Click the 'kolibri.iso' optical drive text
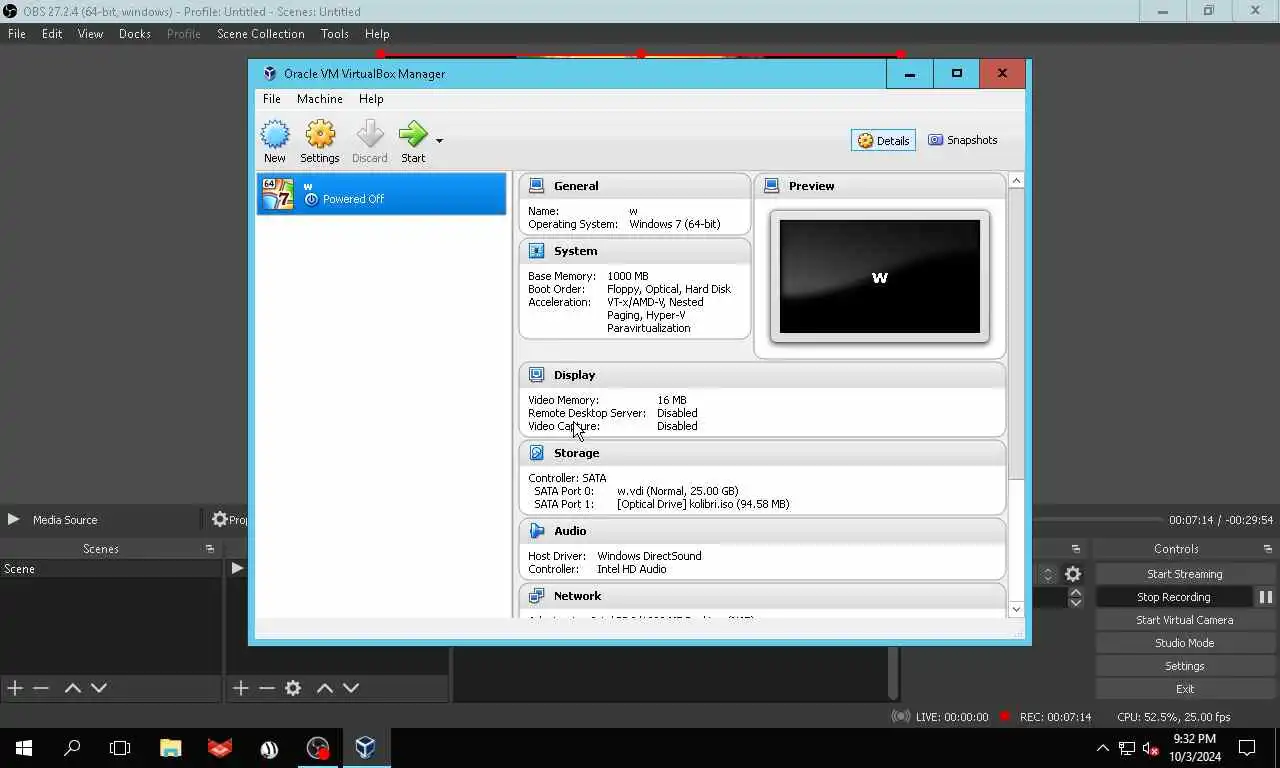1280x768 pixels. coord(703,504)
